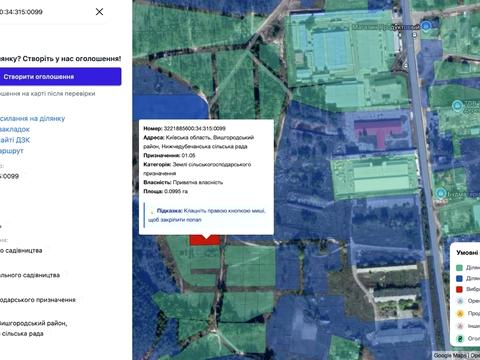
Task: Click the dark green legend icon
Action: pos(460,338)
